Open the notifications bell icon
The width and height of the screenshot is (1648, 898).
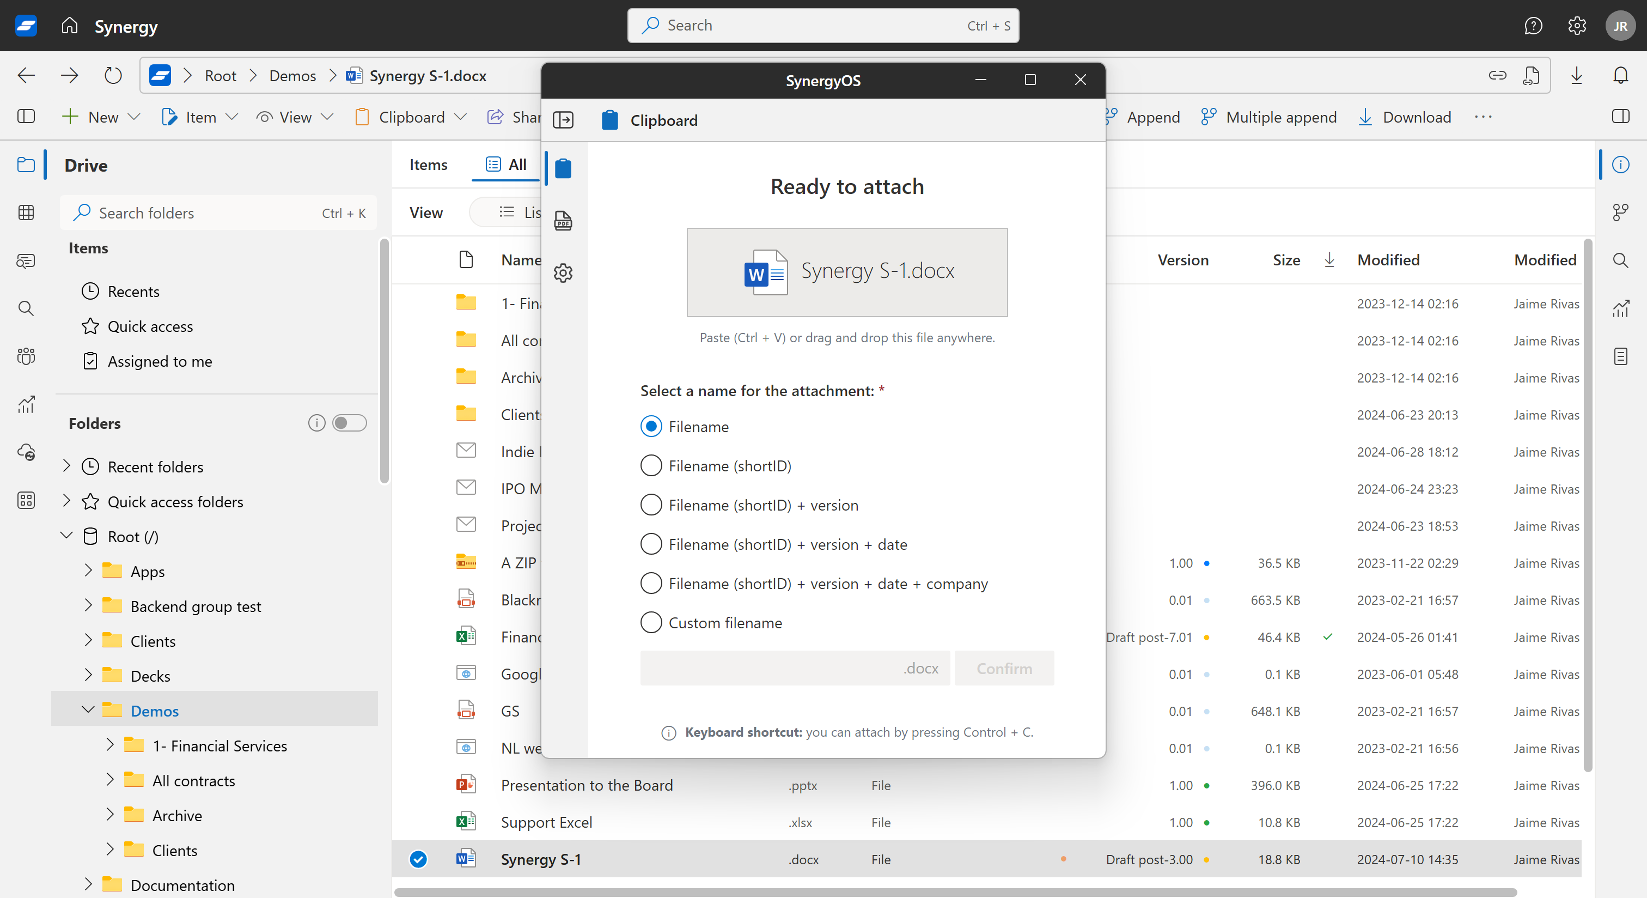point(1621,75)
